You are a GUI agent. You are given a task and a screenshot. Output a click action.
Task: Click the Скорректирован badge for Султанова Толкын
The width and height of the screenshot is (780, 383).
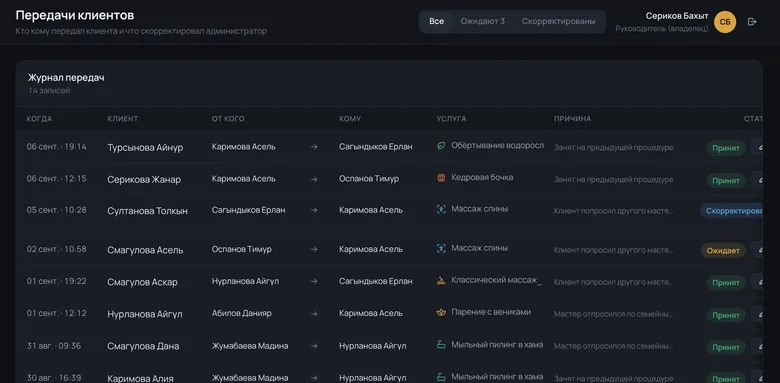(732, 211)
